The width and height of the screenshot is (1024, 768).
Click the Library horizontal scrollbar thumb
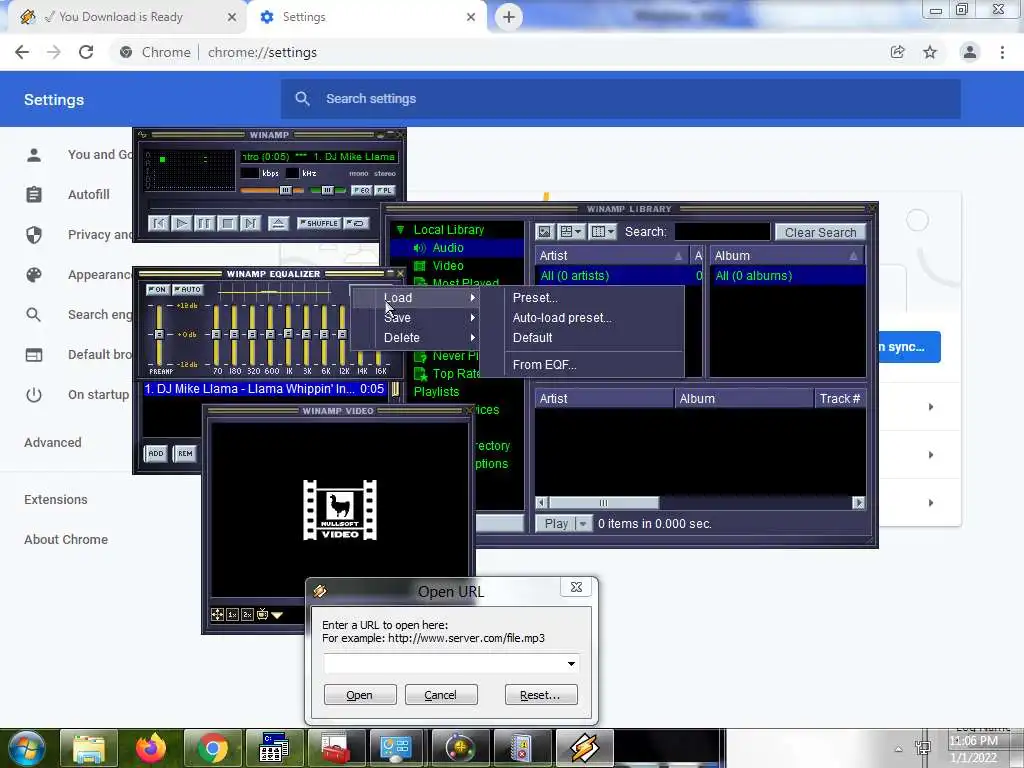click(x=603, y=503)
